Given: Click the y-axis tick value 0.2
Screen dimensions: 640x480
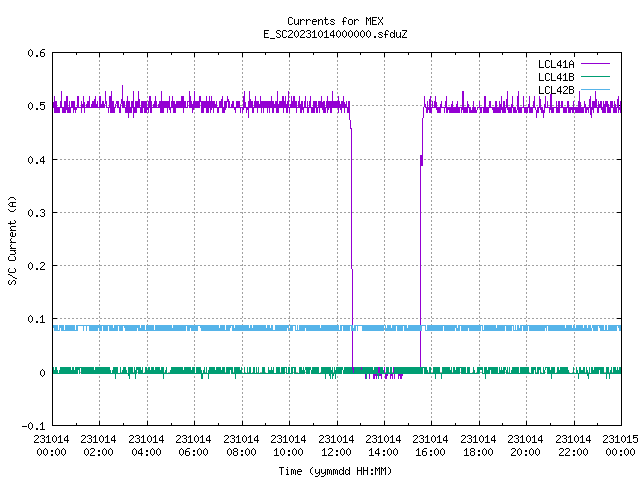Looking at the screenshot, I should pyautogui.click(x=36, y=266).
